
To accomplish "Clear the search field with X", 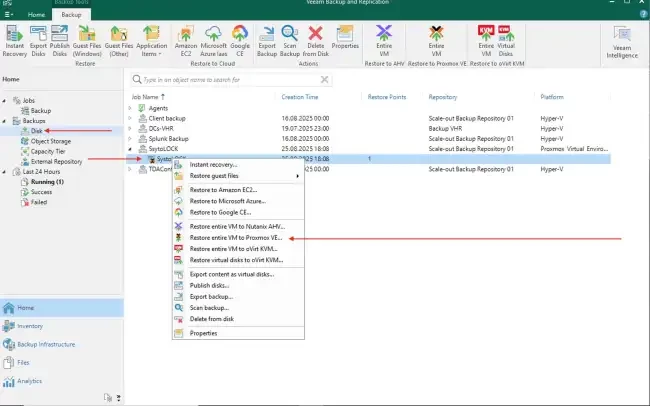I will pyautogui.click(x=324, y=79).
